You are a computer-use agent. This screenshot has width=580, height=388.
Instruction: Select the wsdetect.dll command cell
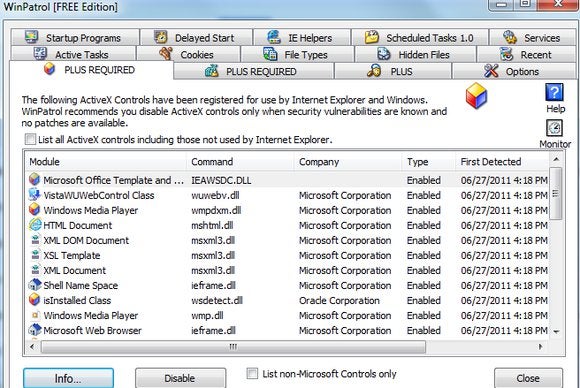click(x=217, y=300)
